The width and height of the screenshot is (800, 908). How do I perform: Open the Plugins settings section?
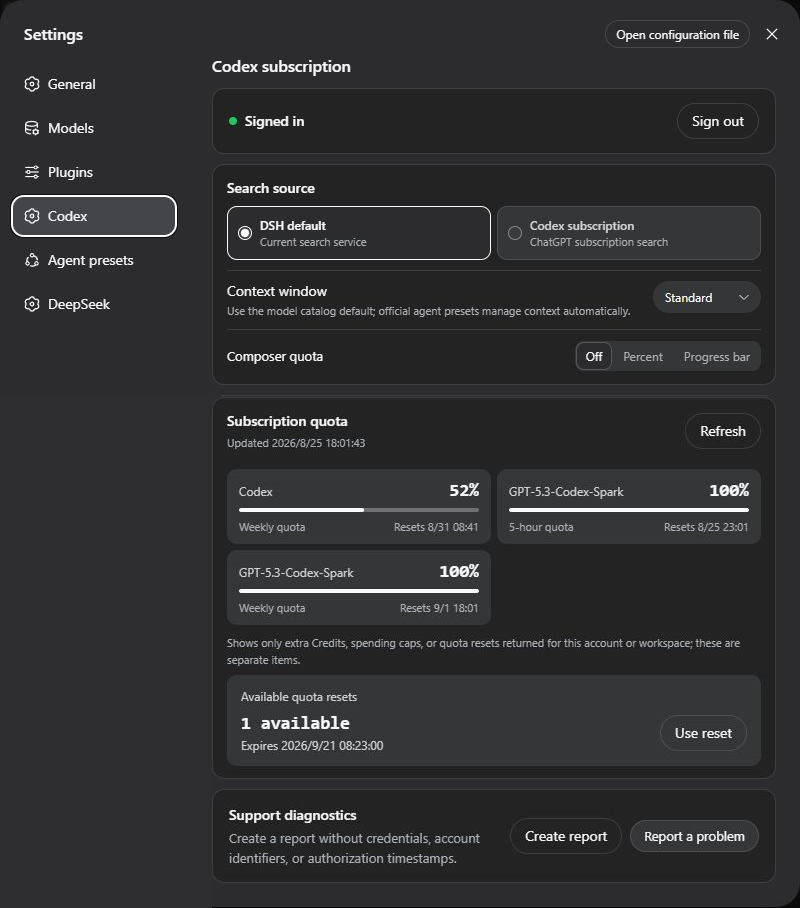pyautogui.click(x=94, y=172)
